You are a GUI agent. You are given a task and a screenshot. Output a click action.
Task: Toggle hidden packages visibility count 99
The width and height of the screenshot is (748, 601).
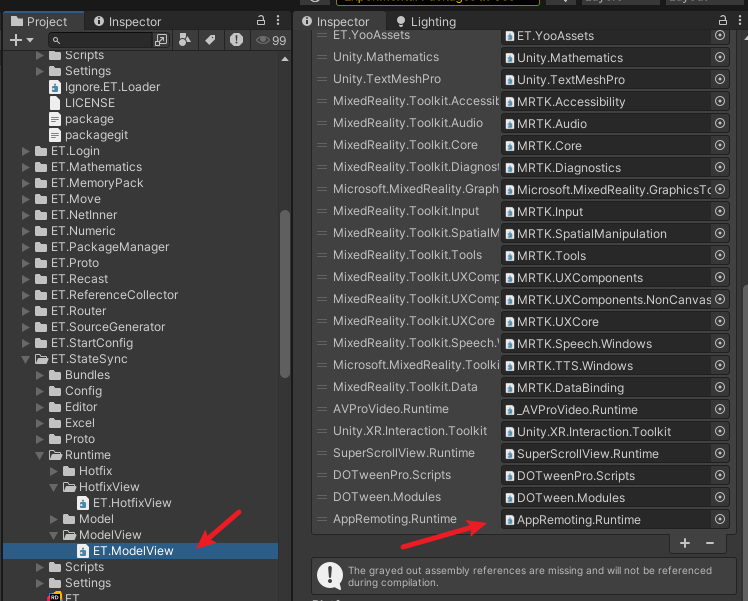271,40
